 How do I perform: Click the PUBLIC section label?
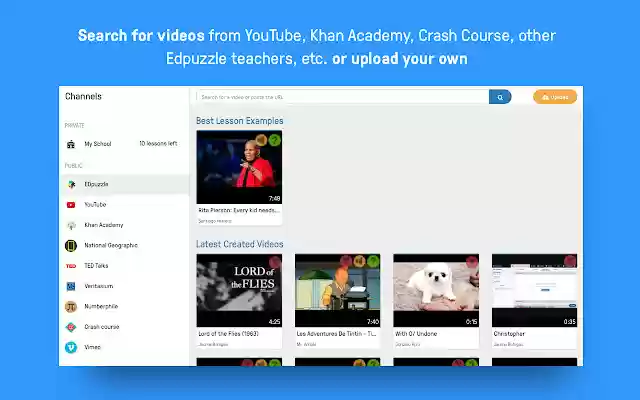coord(73,166)
